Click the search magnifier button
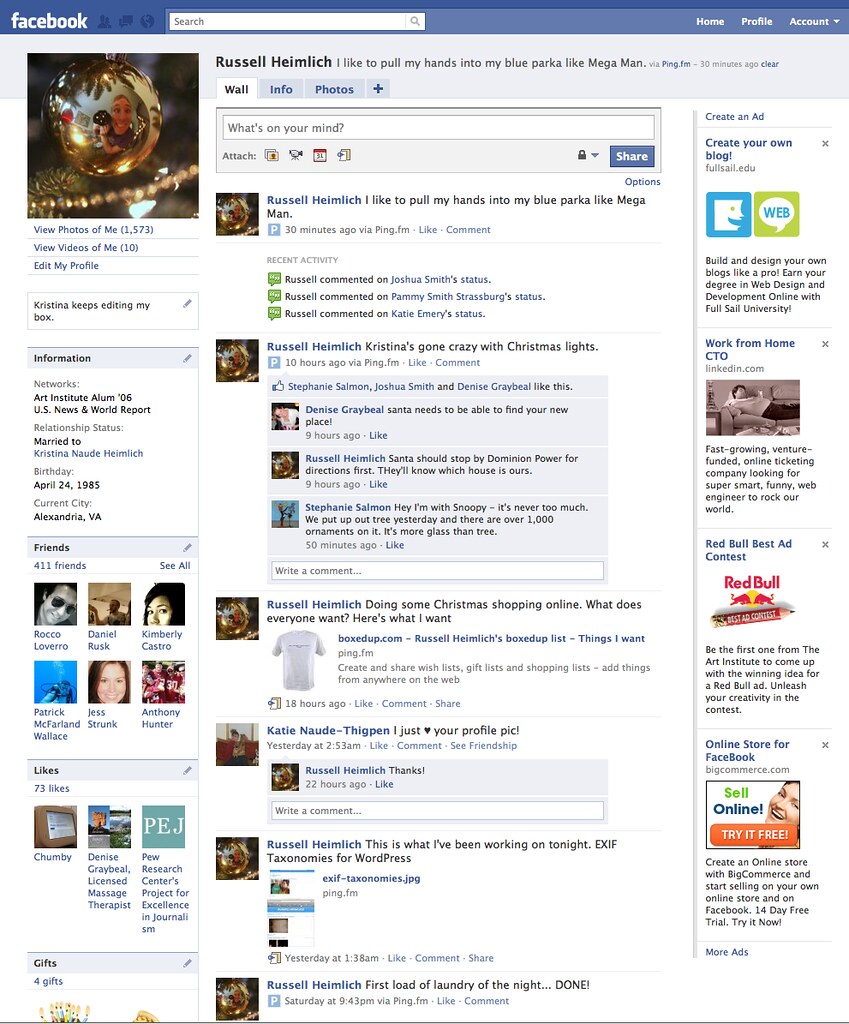This screenshot has width=849, height=1024. coord(415,22)
